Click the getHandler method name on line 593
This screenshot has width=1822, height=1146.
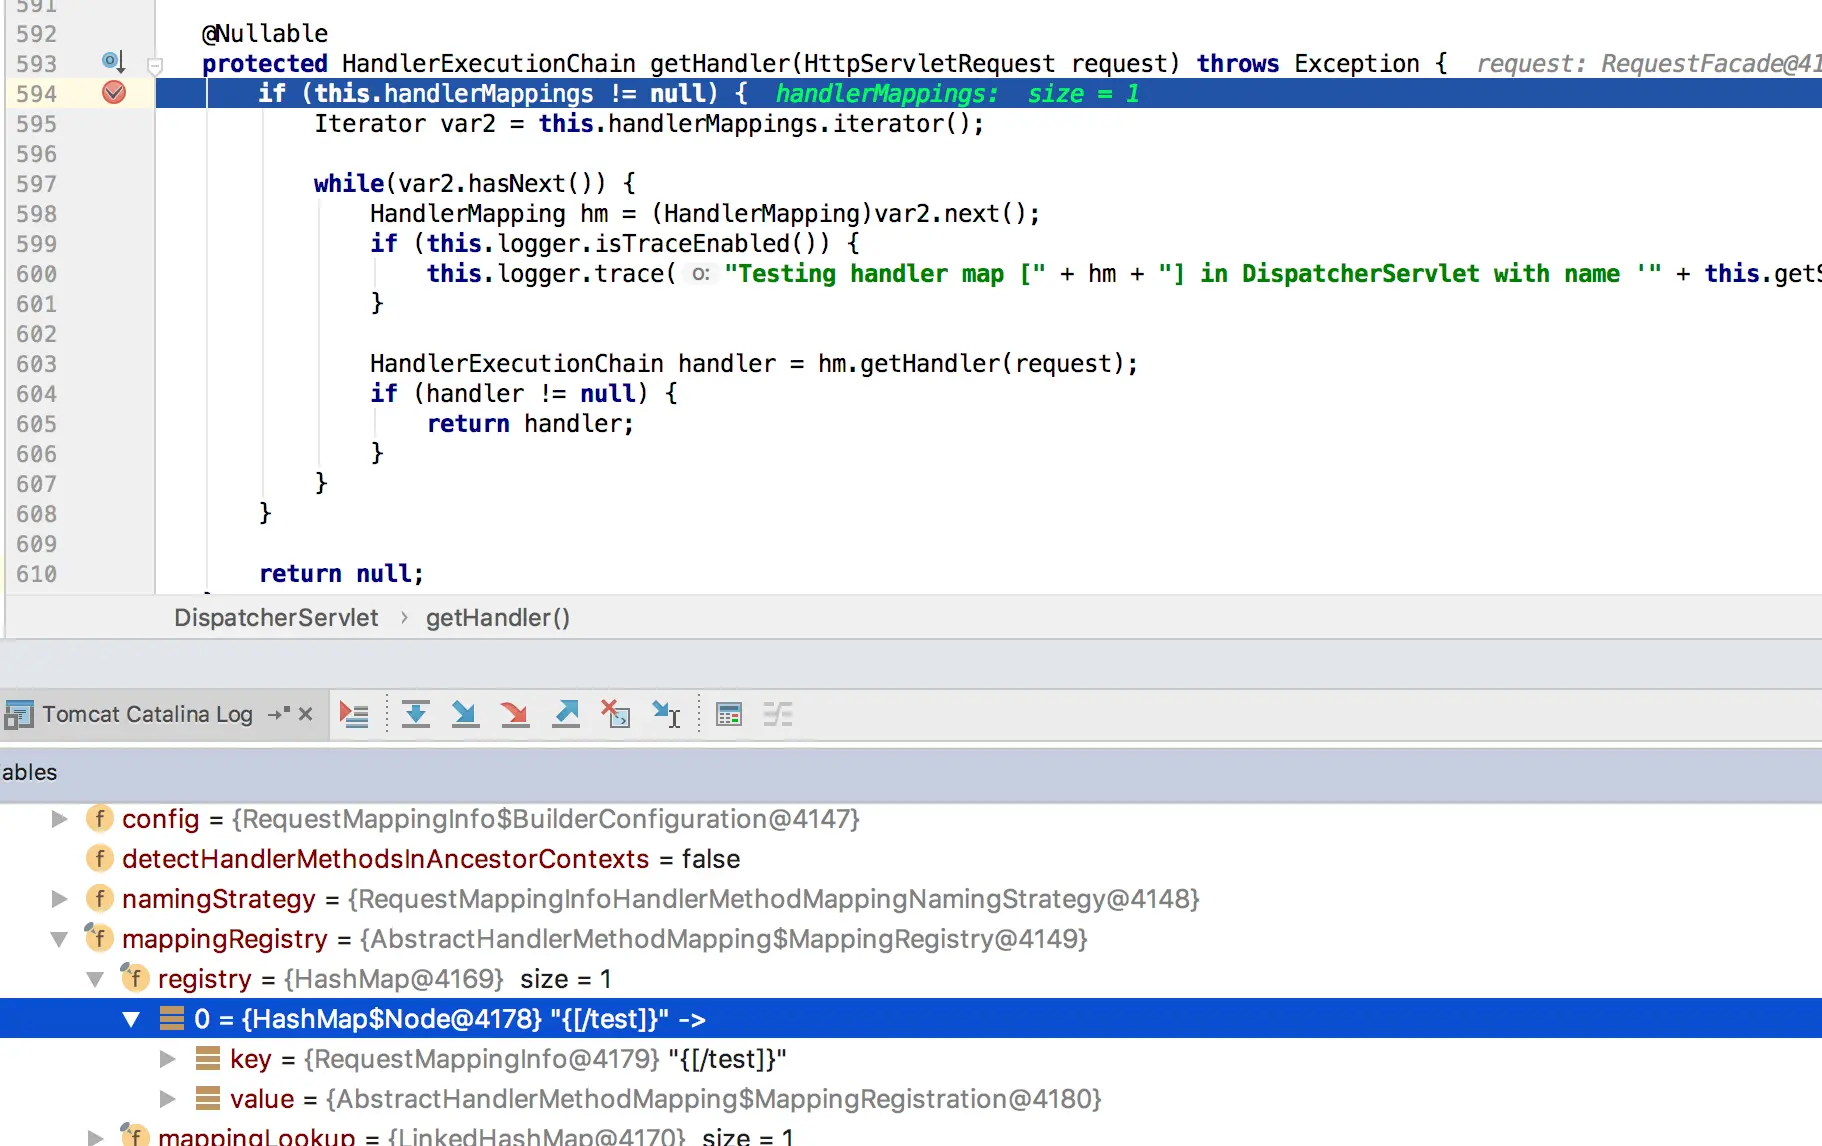pyautogui.click(x=720, y=64)
